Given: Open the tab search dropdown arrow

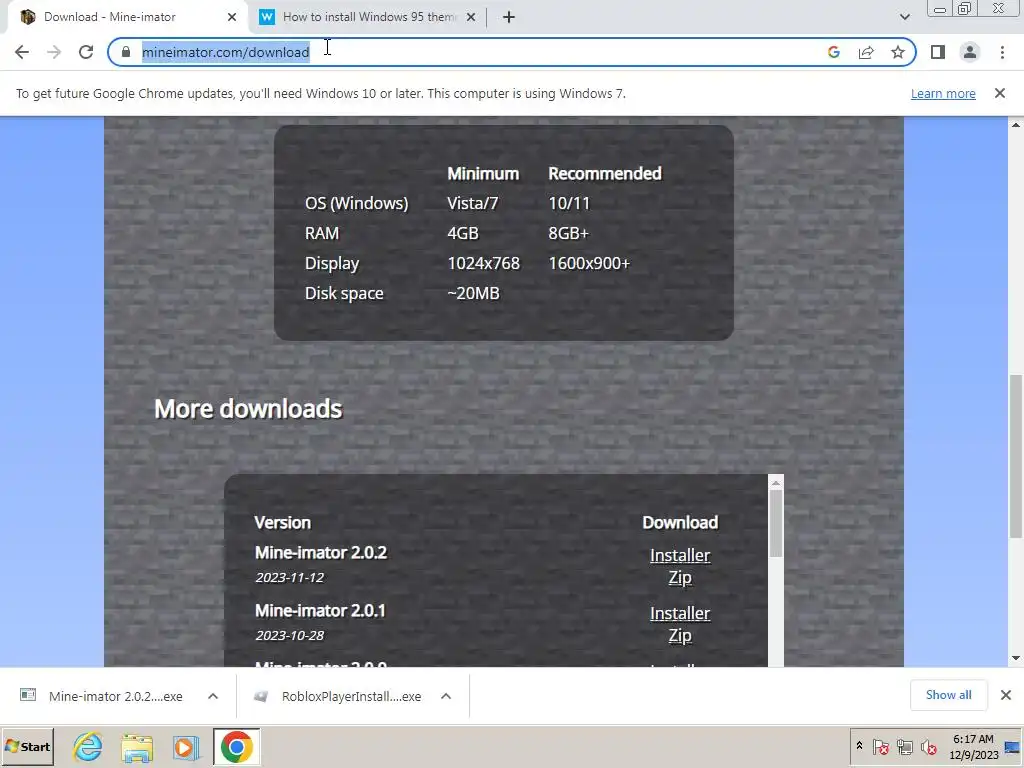Looking at the screenshot, I should point(904,17).
